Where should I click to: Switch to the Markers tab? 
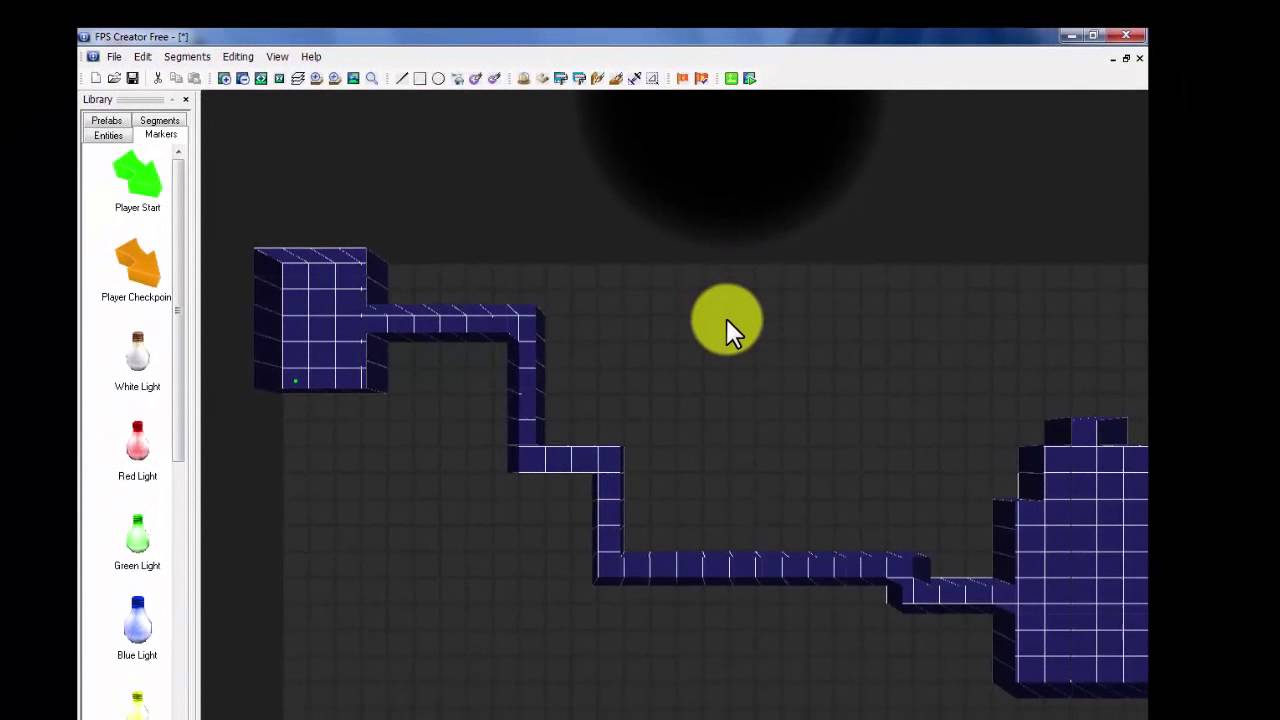161,134
